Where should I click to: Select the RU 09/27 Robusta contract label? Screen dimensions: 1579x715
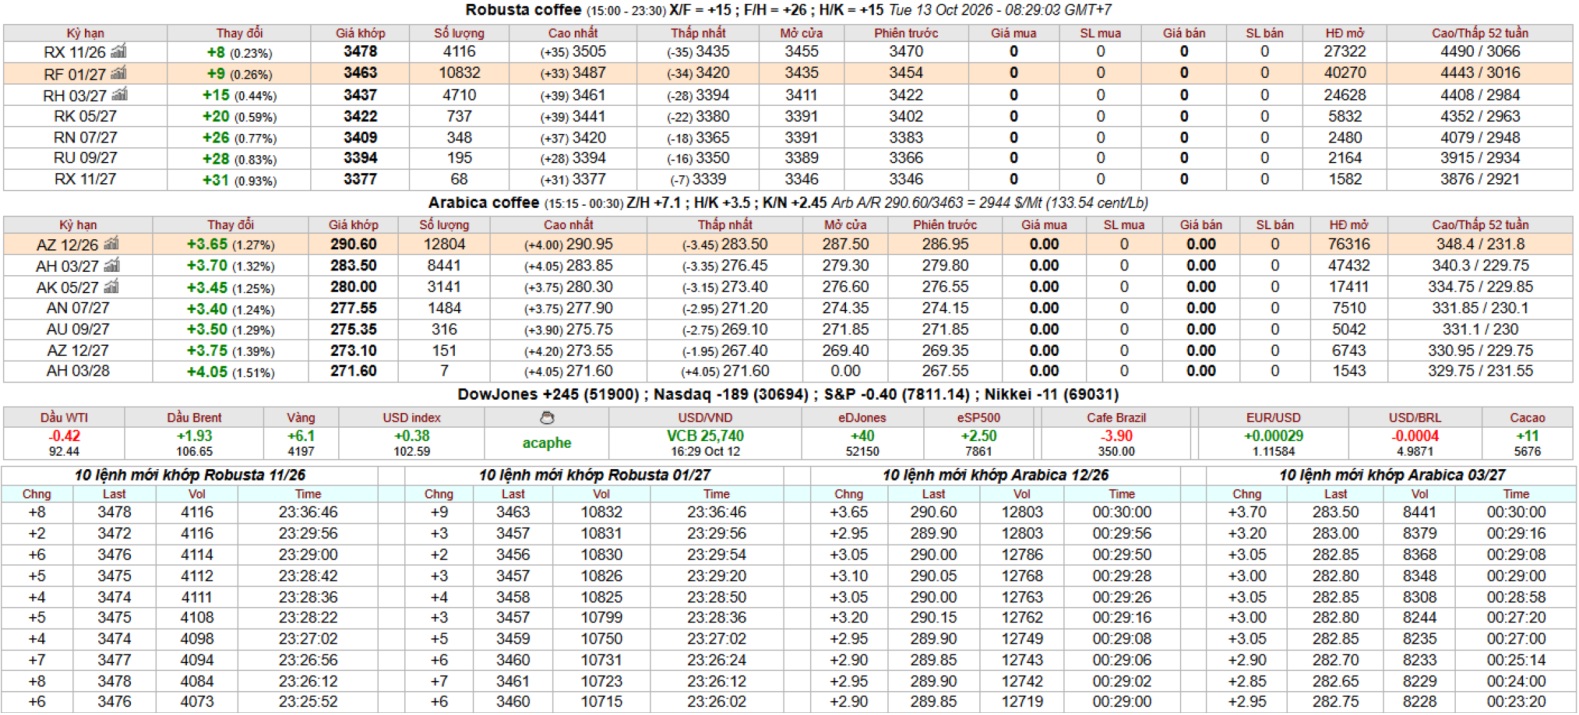[85, 158]
